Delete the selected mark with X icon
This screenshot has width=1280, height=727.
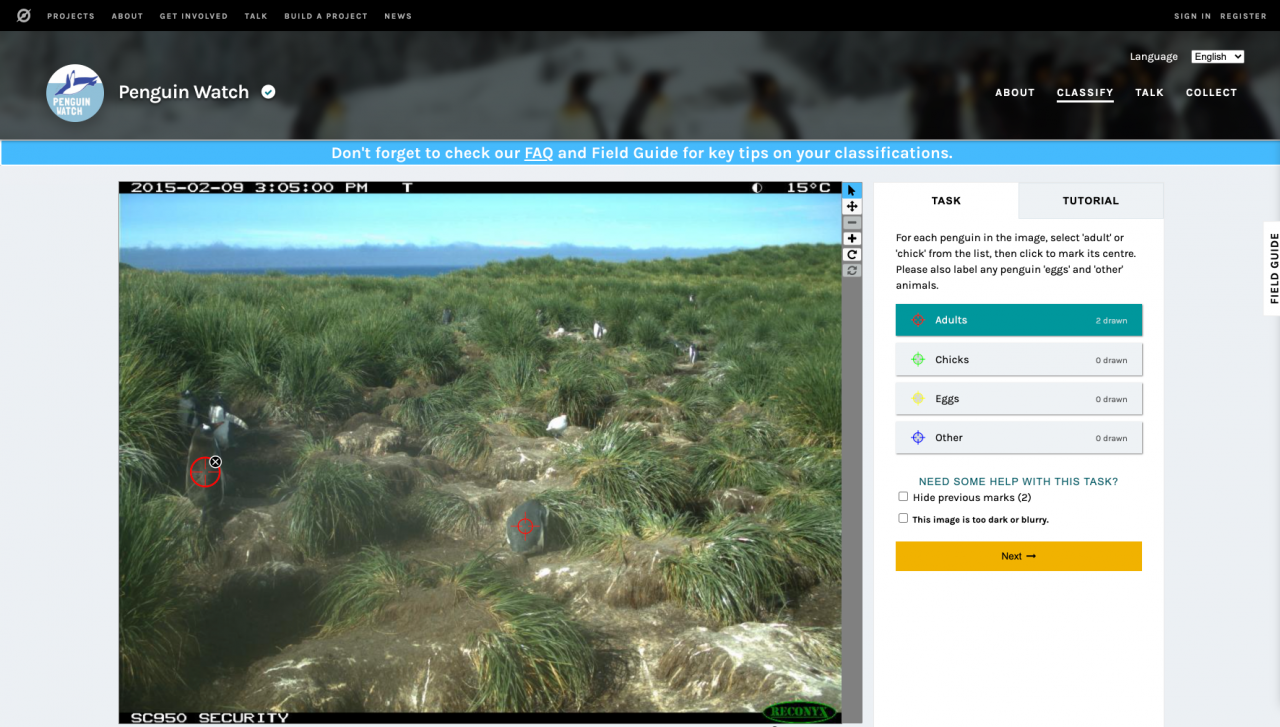click(215, 462)
